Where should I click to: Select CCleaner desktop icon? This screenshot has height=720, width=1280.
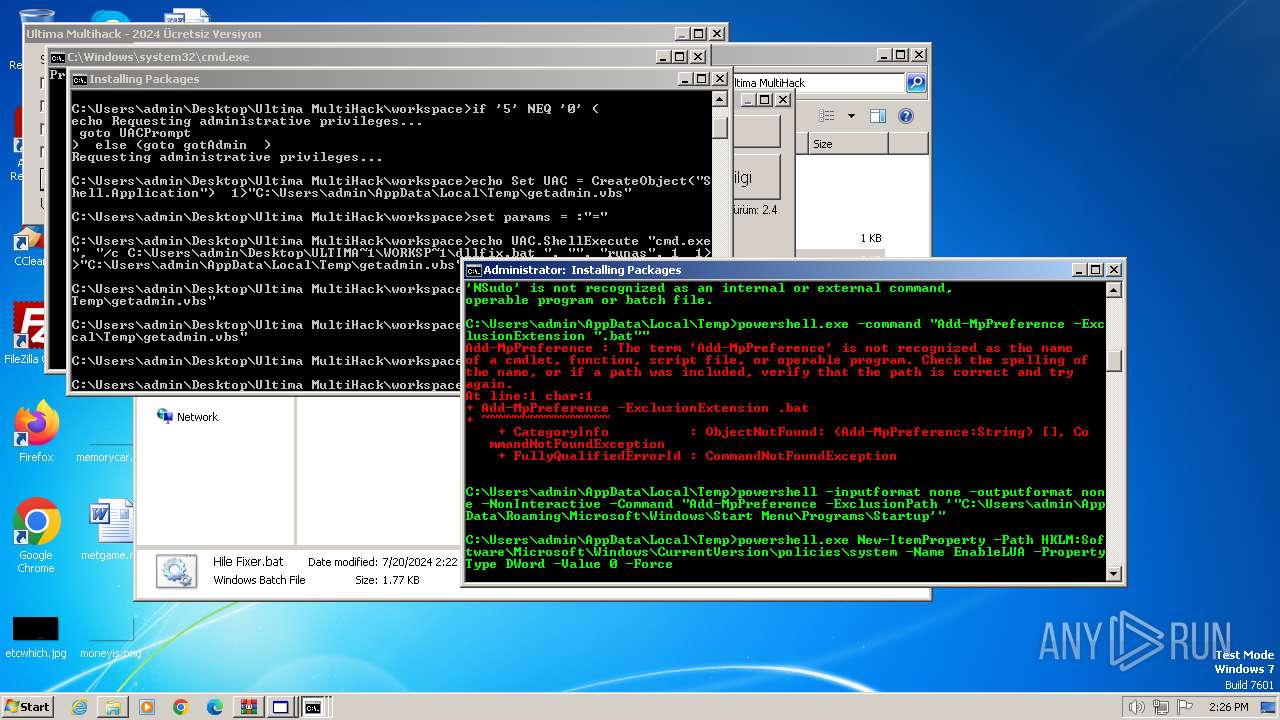point(28,247)
